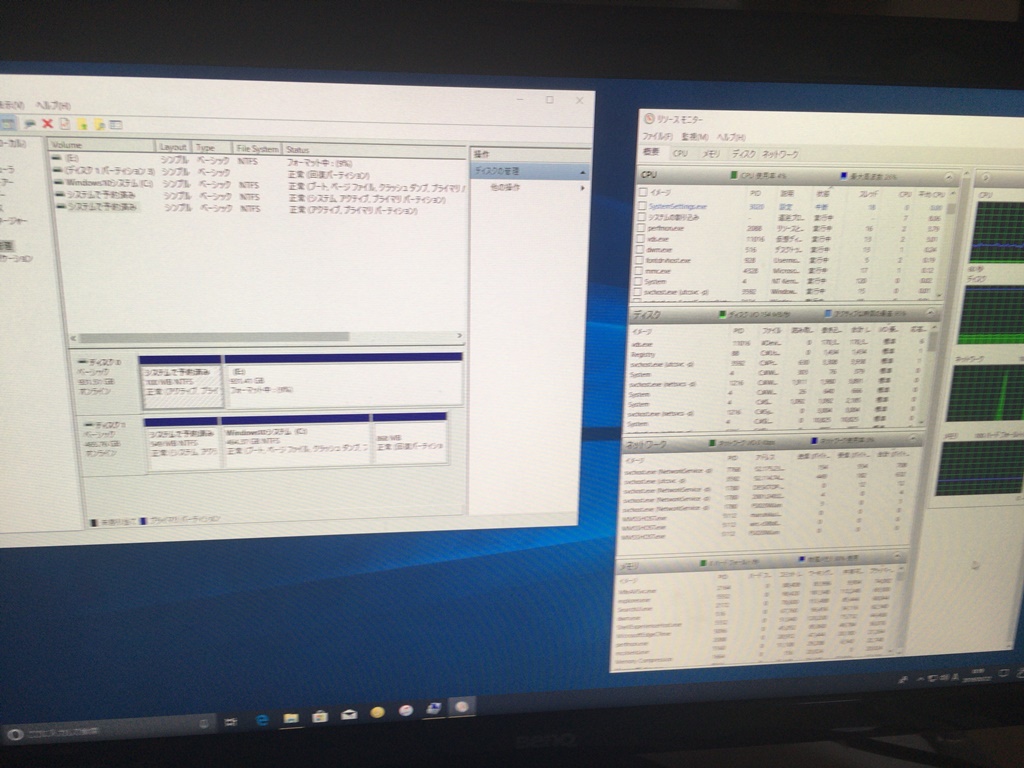Click the Mail app icon on the taskbar
This screenshot has height=768, width=1024.
[348, 715]
